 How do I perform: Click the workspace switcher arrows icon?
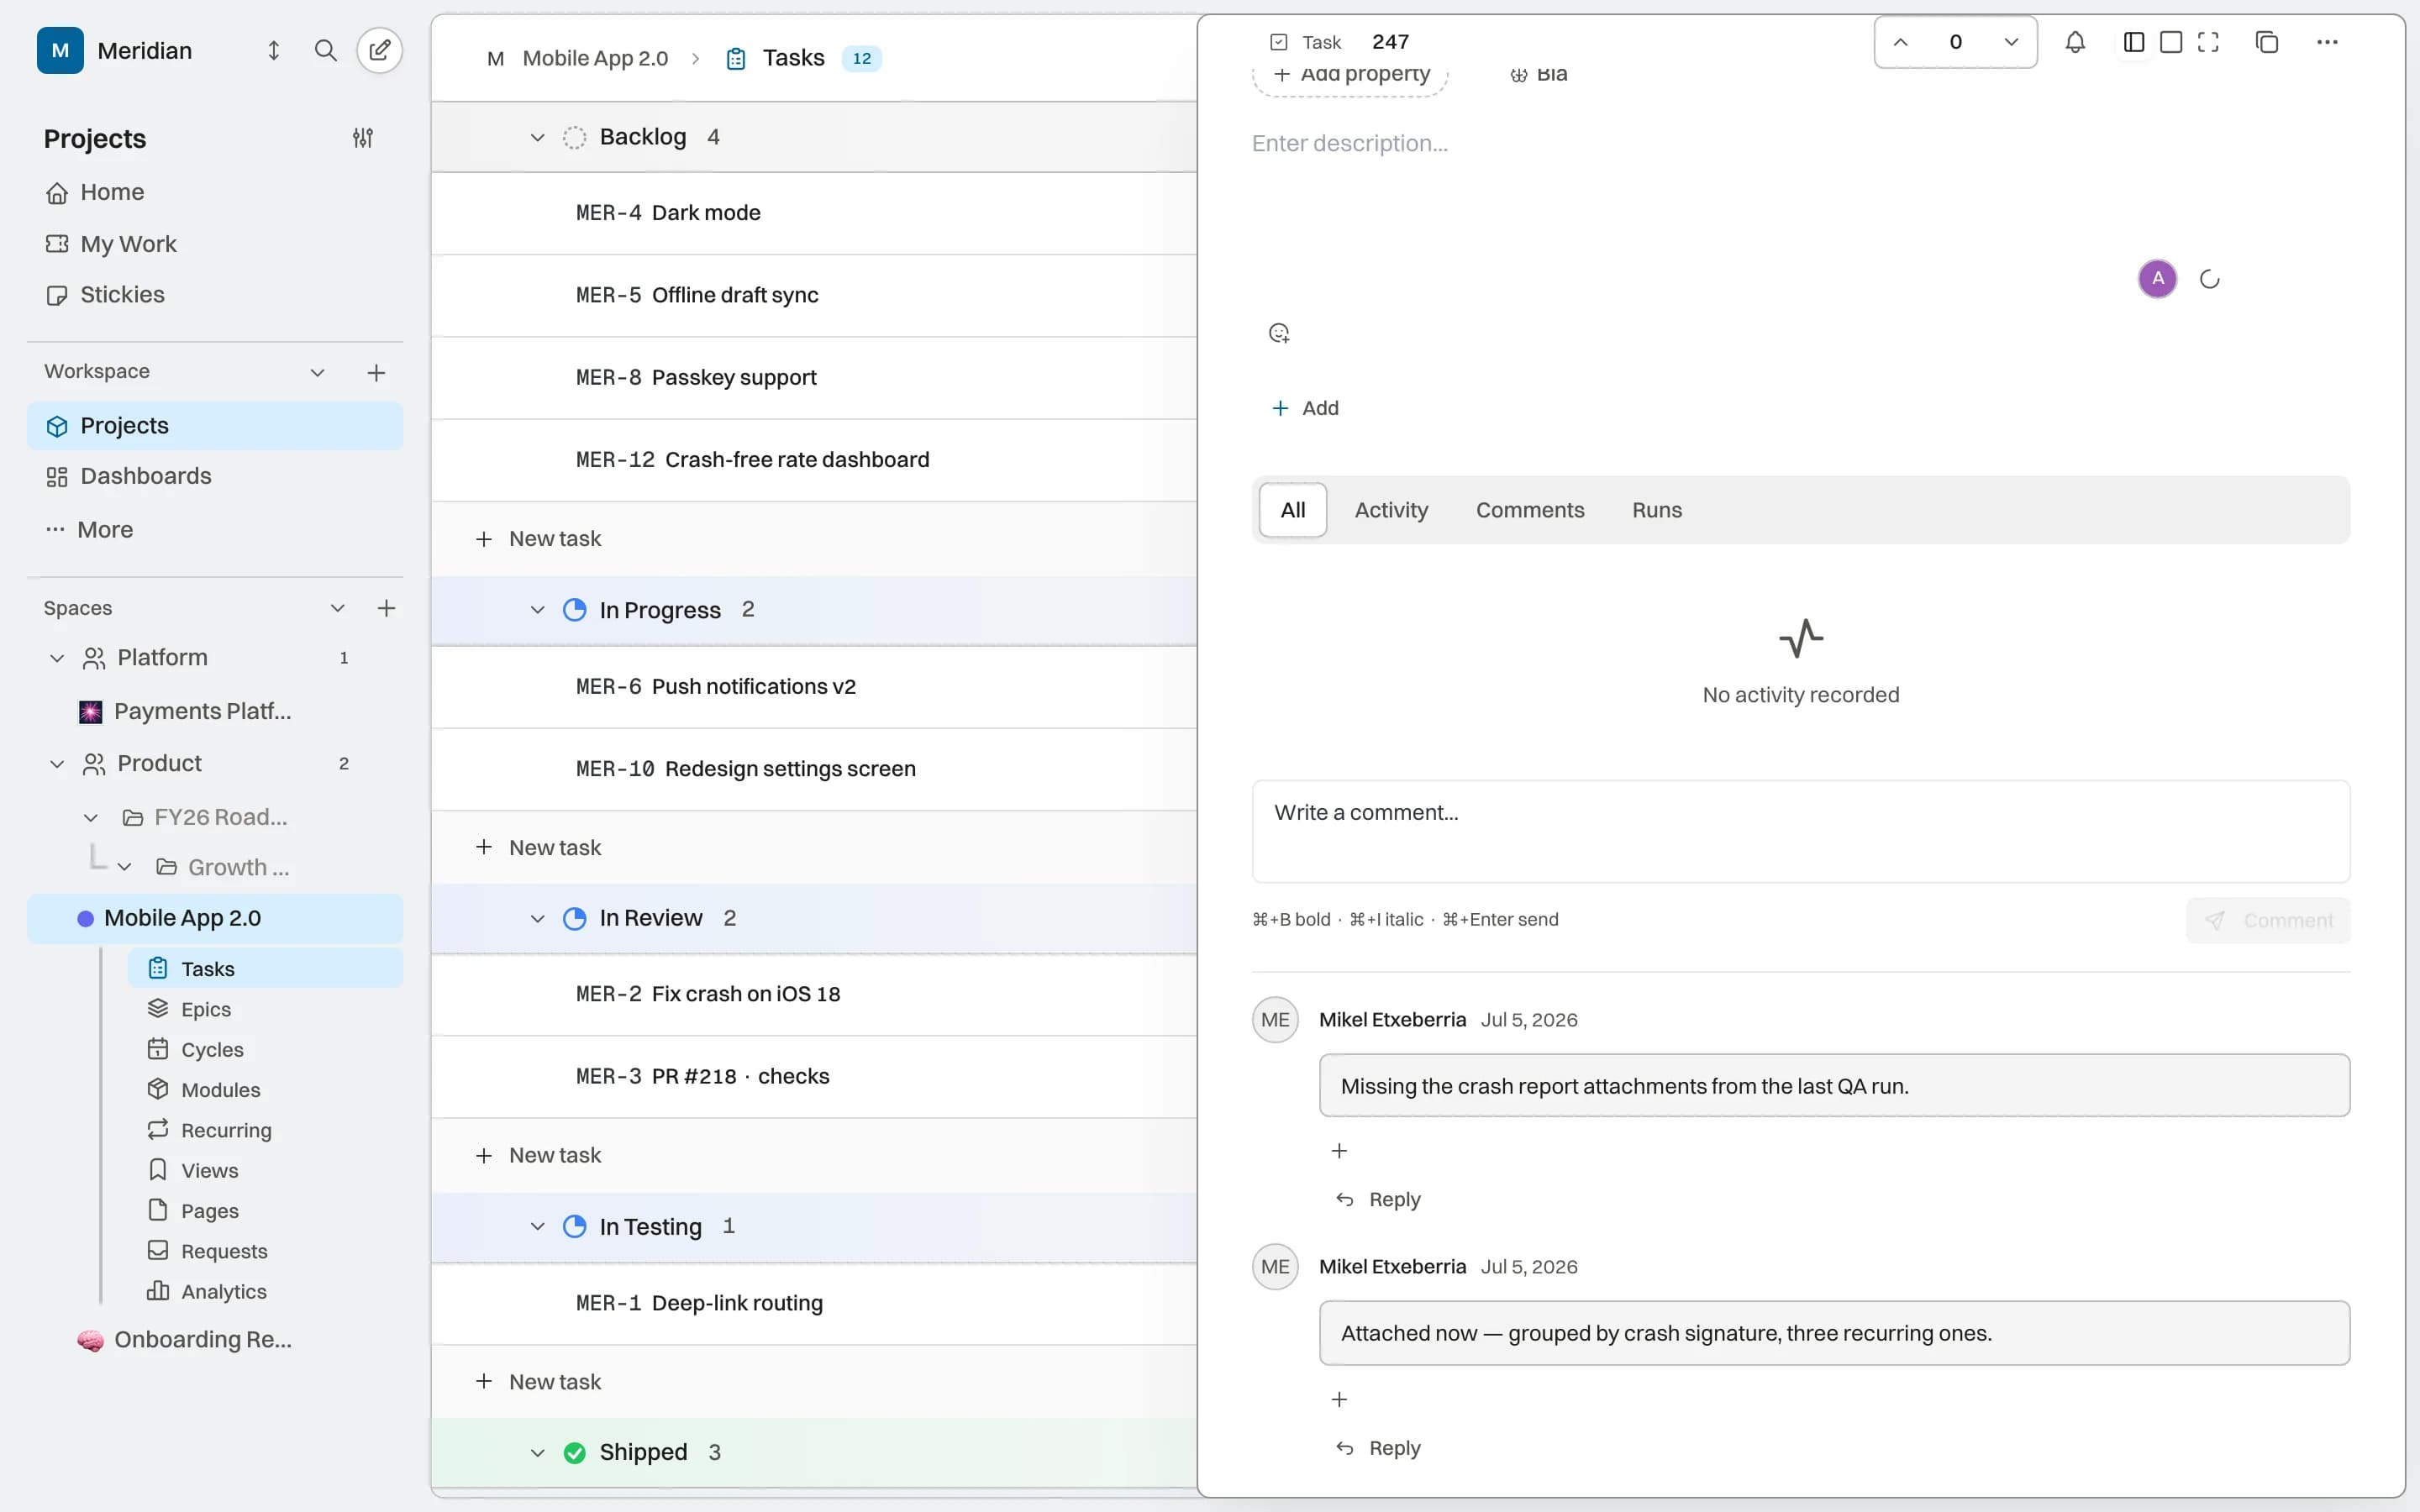(274, 50)
